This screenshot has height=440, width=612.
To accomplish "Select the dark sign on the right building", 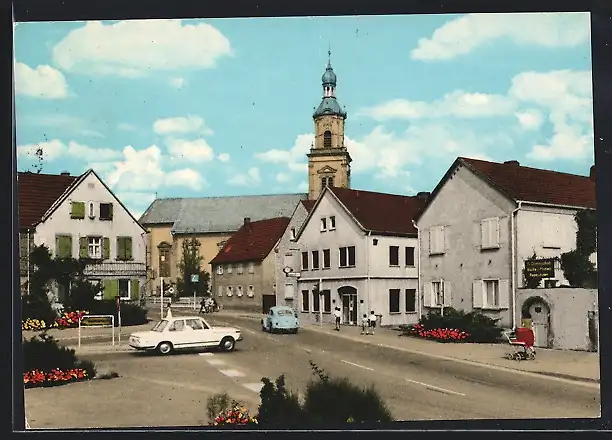I will coord(539,269).
